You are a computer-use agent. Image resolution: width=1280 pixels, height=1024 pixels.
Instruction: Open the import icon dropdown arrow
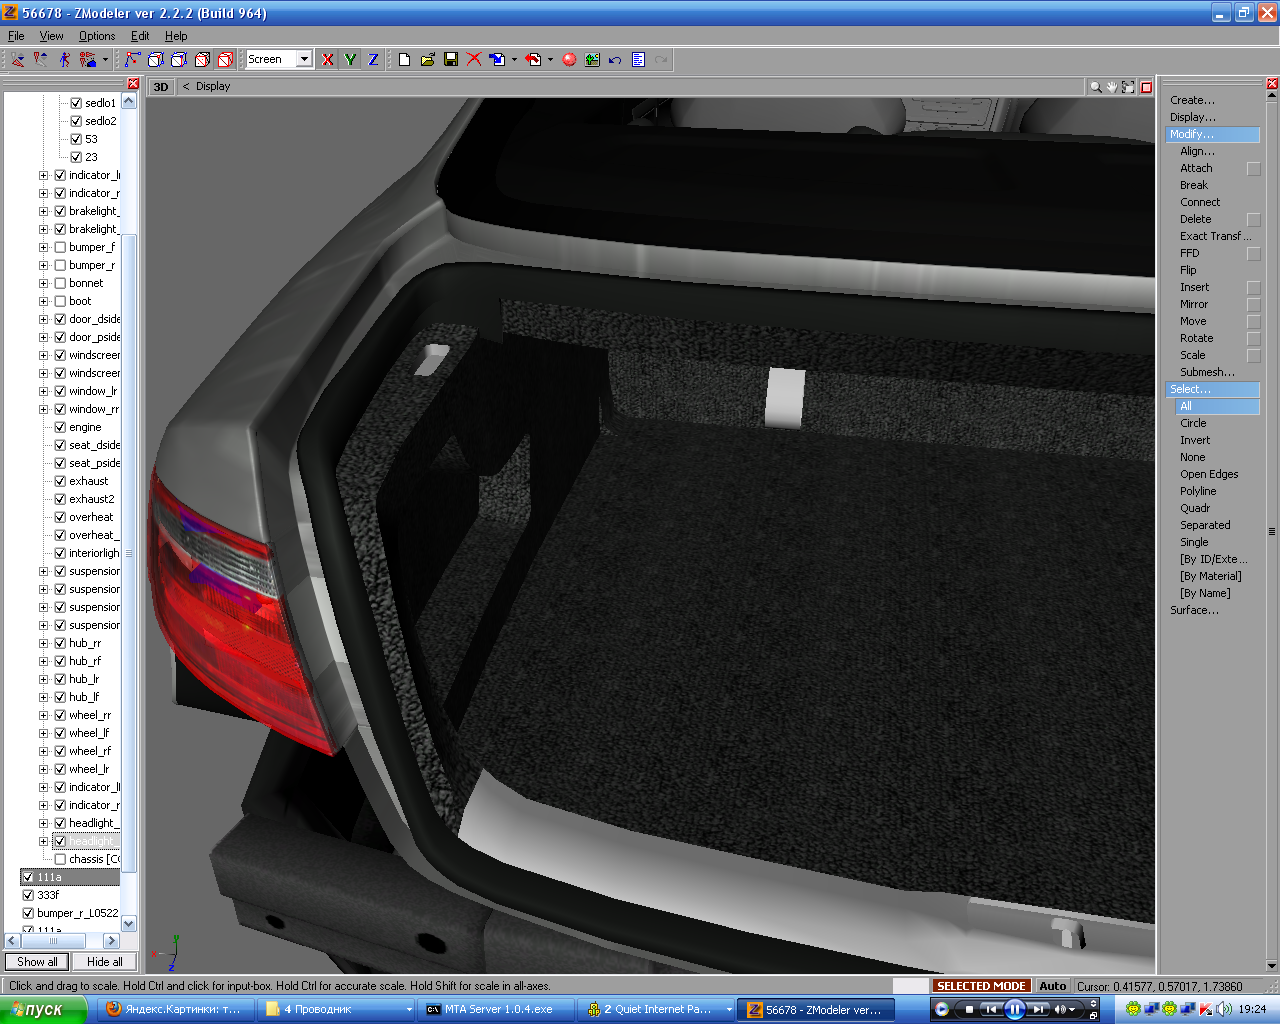pyautogui.click(x=514, y=60)
